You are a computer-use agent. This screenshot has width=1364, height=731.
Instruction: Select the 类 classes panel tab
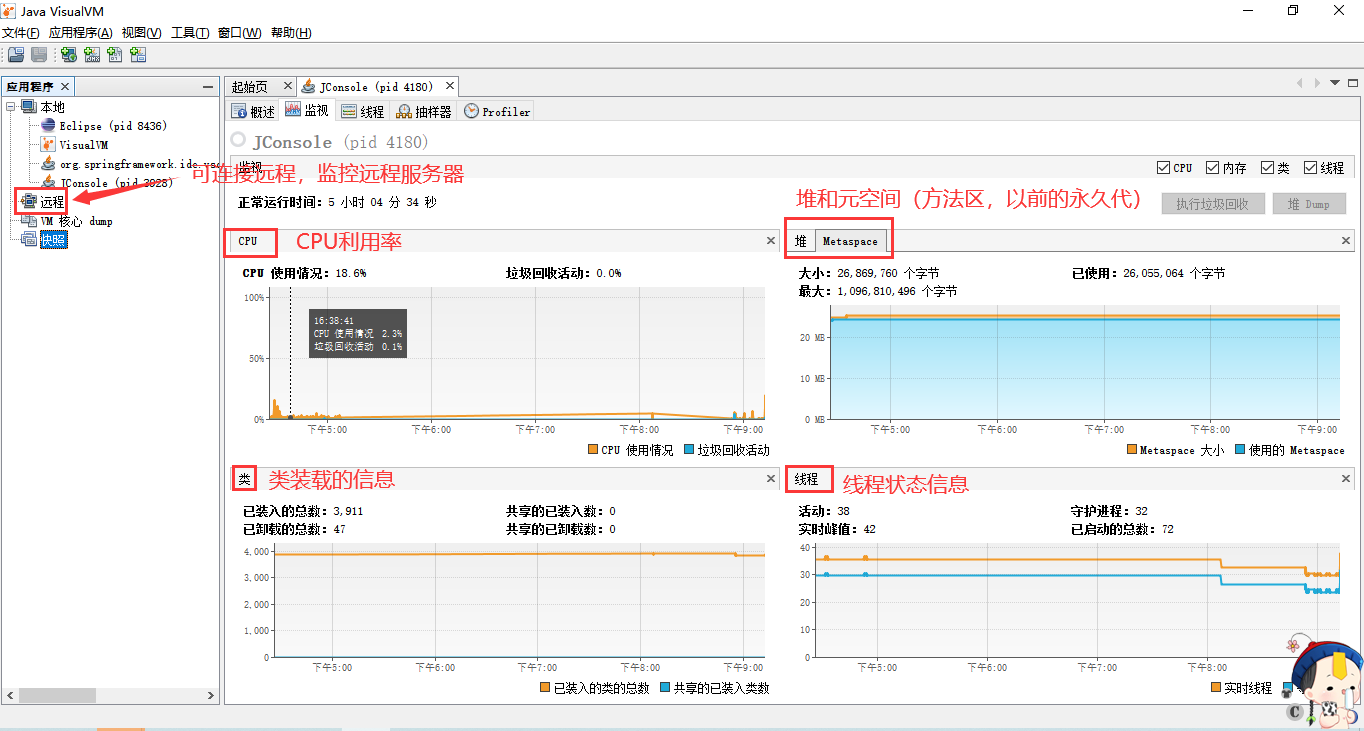click(243, 479)
